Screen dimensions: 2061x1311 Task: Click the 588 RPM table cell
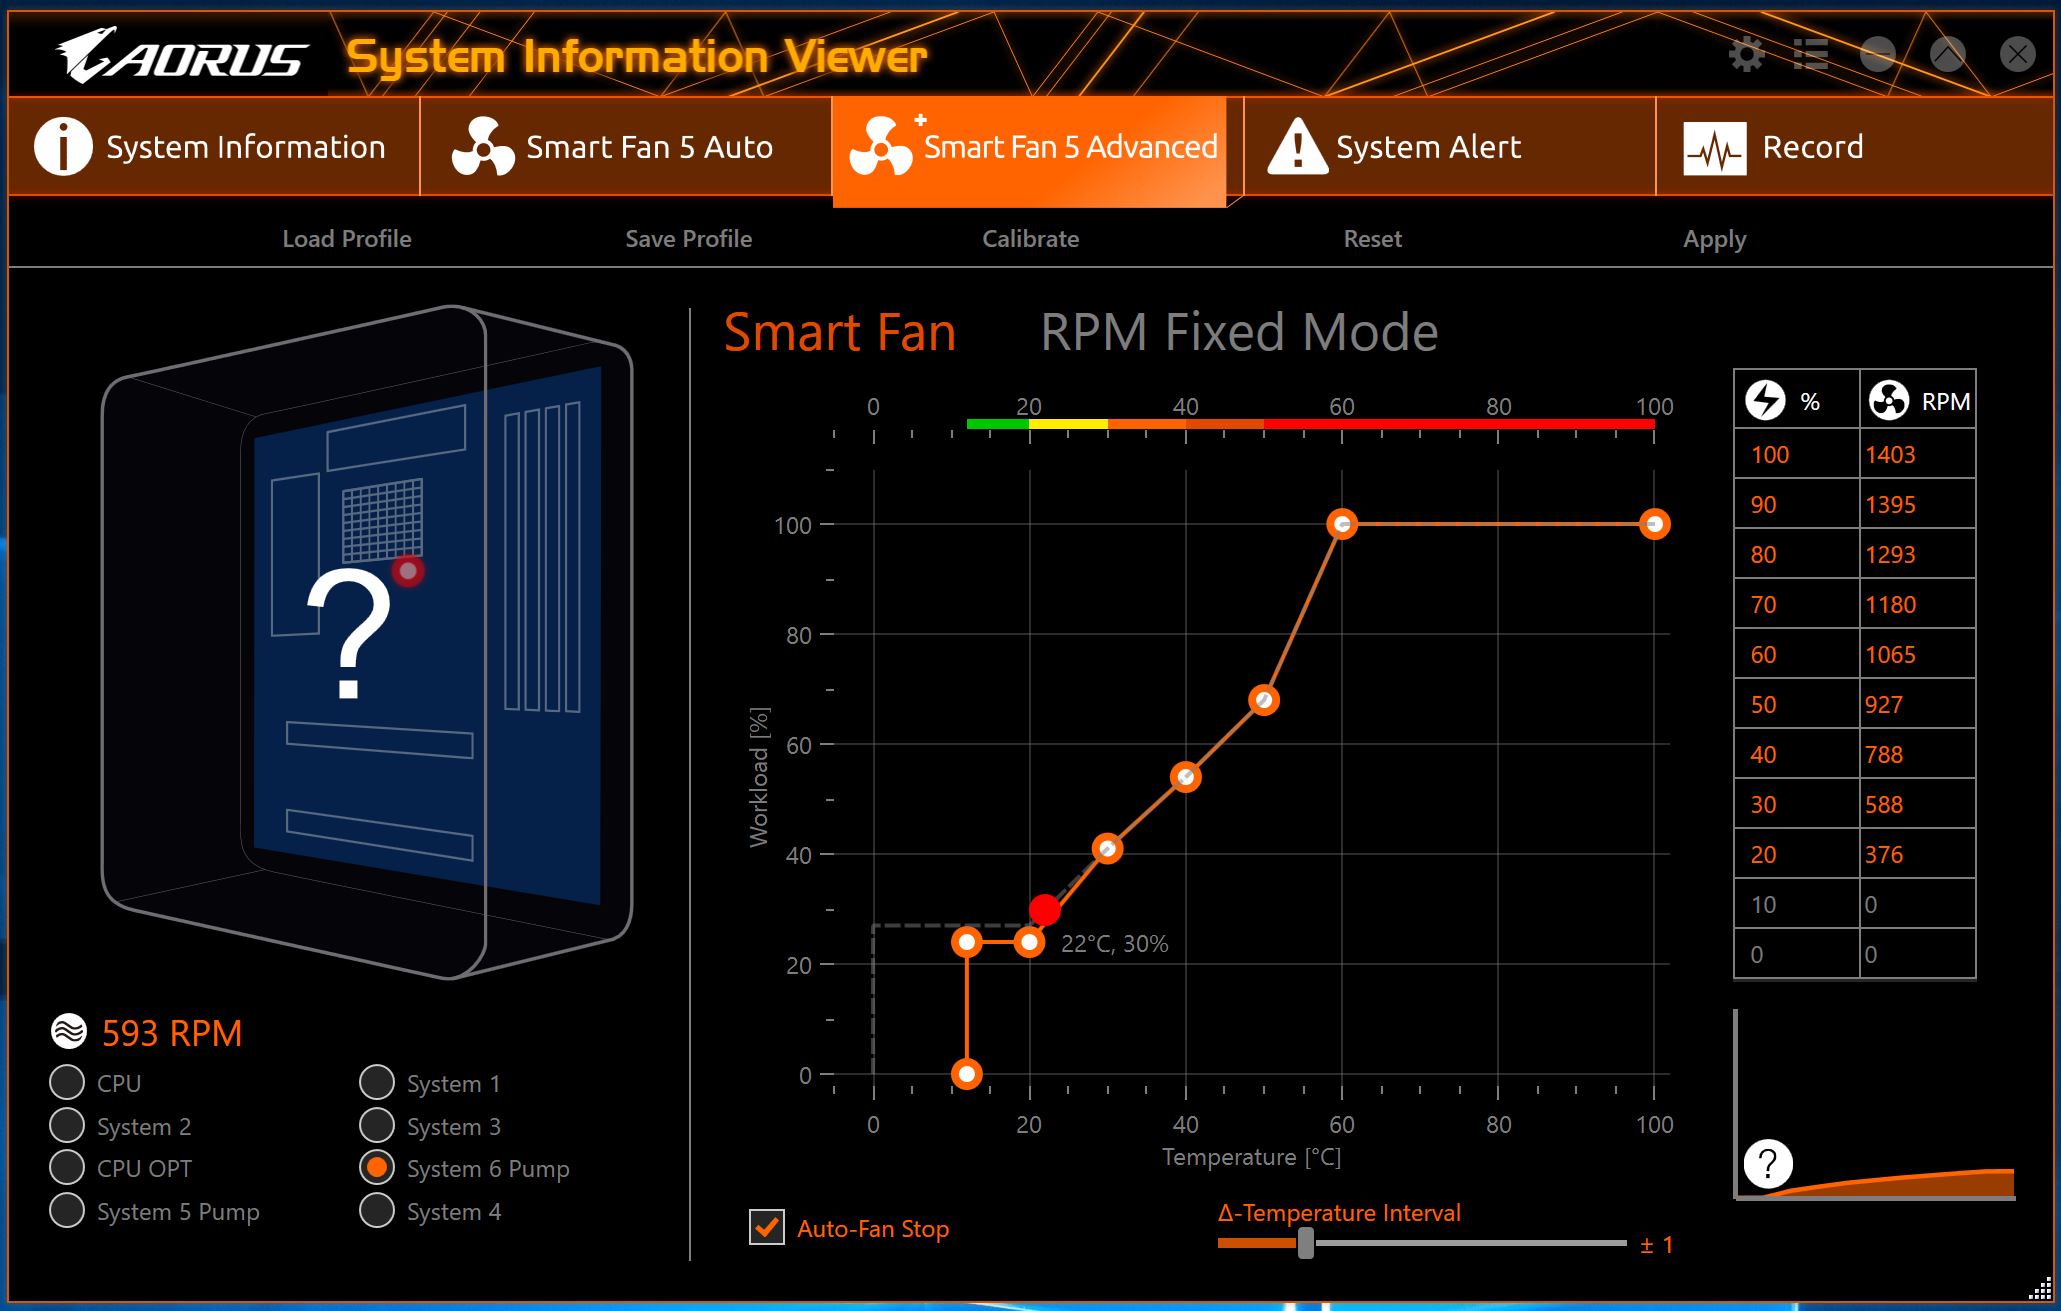(x=1917, y=804)
